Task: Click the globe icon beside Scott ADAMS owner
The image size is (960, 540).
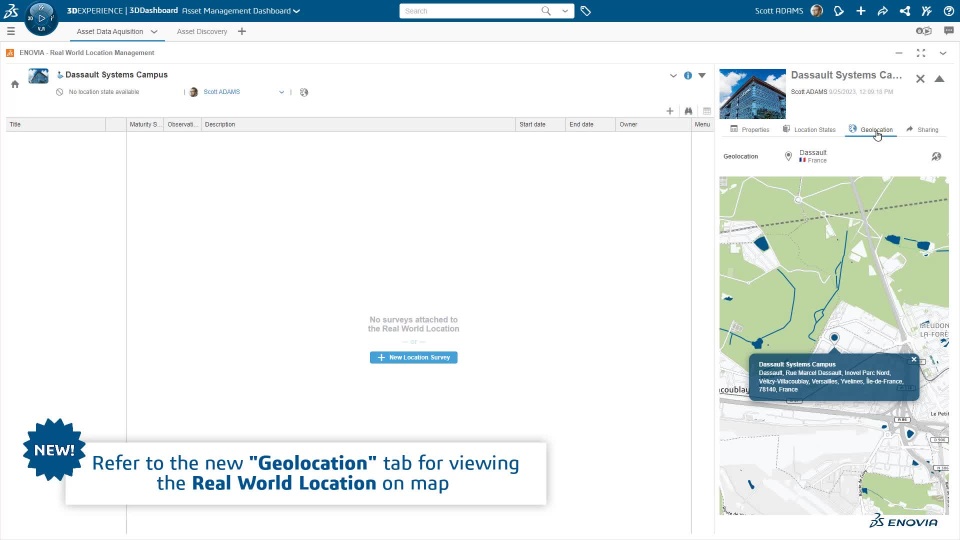Action: tap(304, 92)
